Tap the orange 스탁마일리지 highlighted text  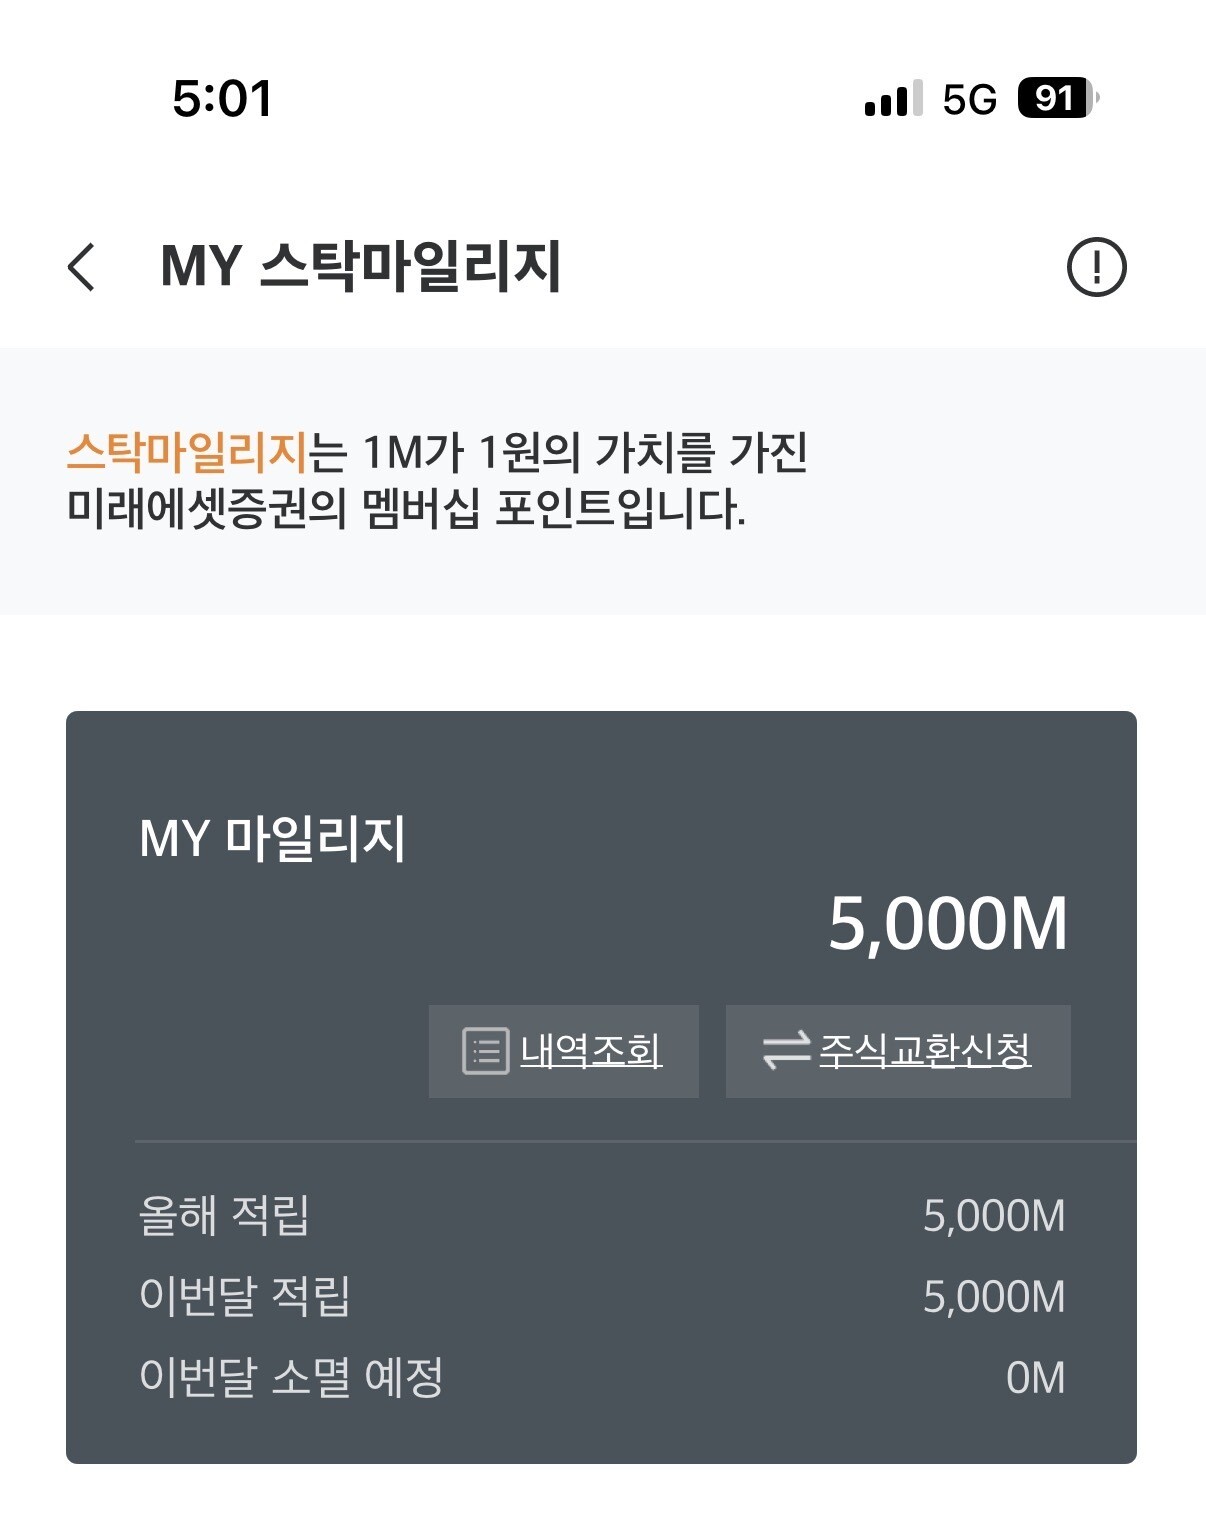(x=186, y=452)
